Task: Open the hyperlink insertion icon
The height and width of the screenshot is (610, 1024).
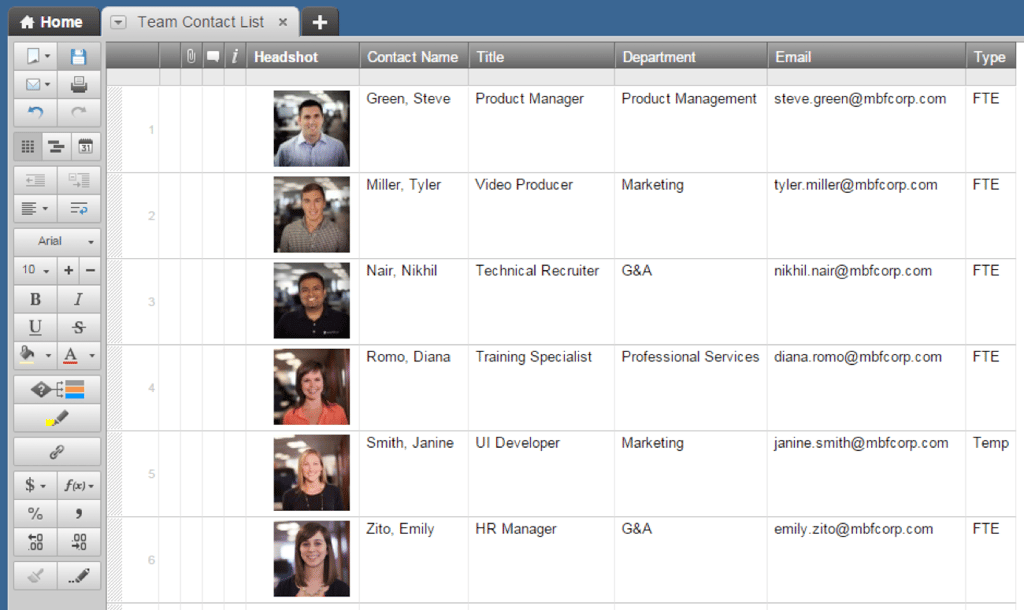Action: click(x=56, y=452)
